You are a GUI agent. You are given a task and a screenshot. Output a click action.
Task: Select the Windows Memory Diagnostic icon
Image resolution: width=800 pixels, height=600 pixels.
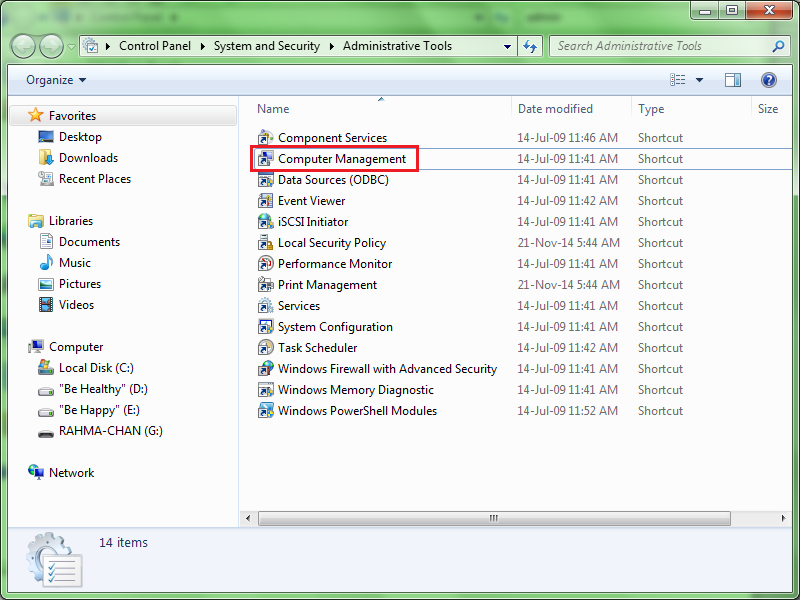click(x=265, y=389)
